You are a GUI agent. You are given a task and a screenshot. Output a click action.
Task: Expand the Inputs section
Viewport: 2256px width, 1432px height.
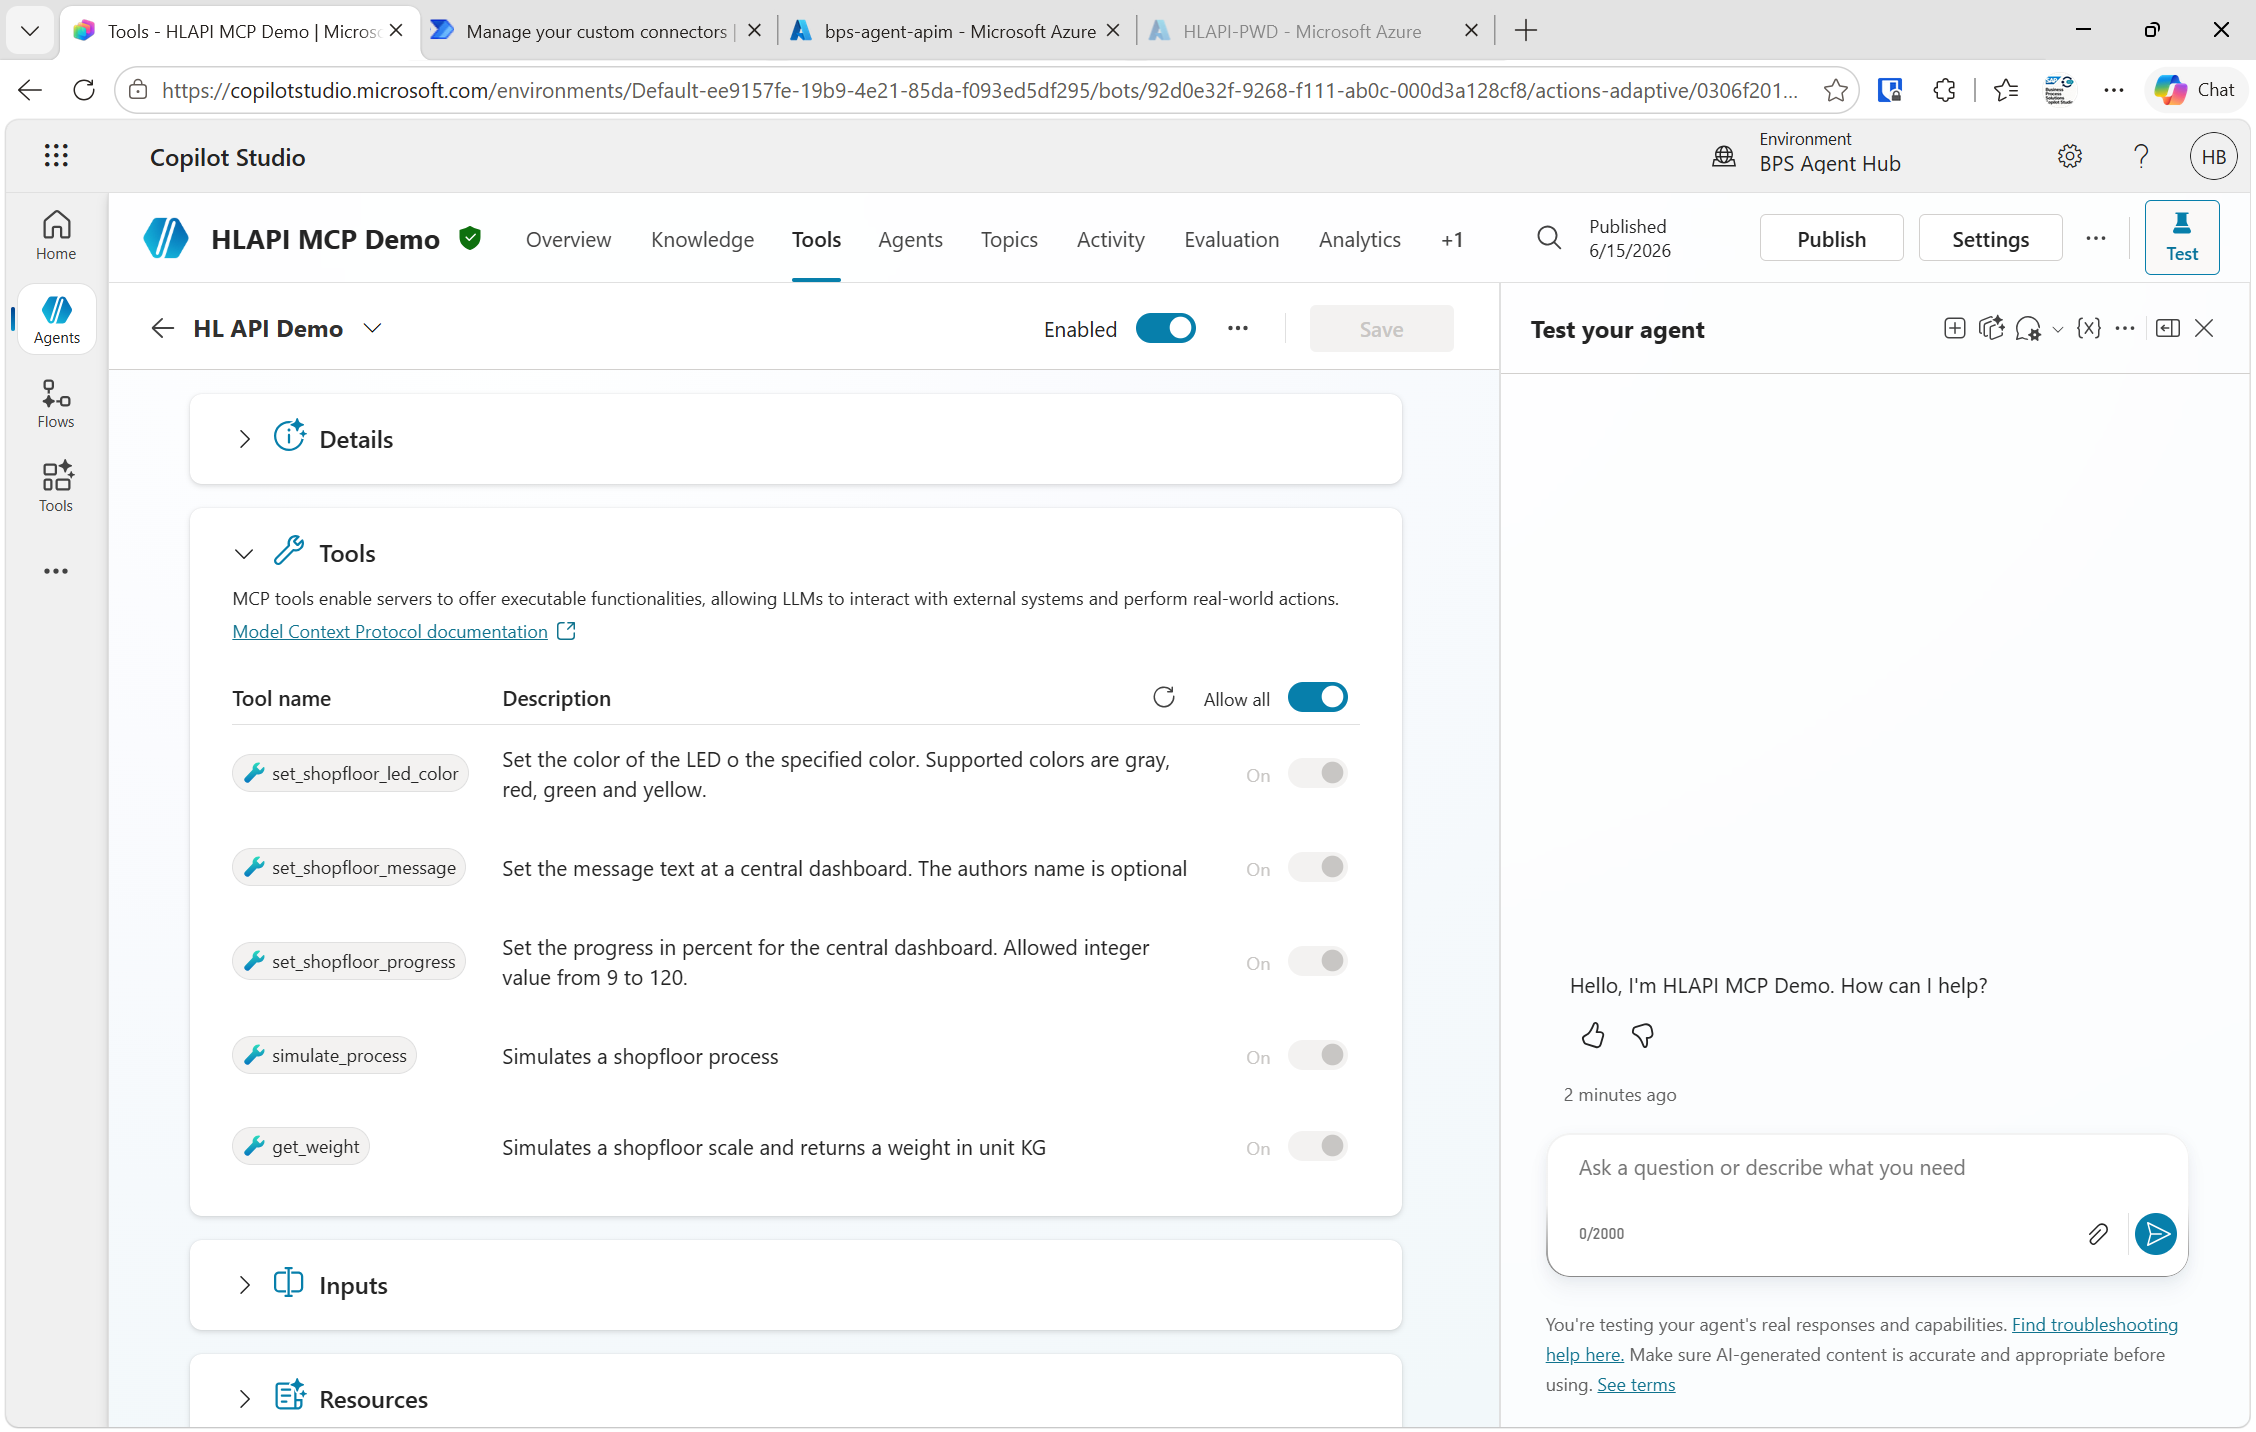pos(244,1285)
